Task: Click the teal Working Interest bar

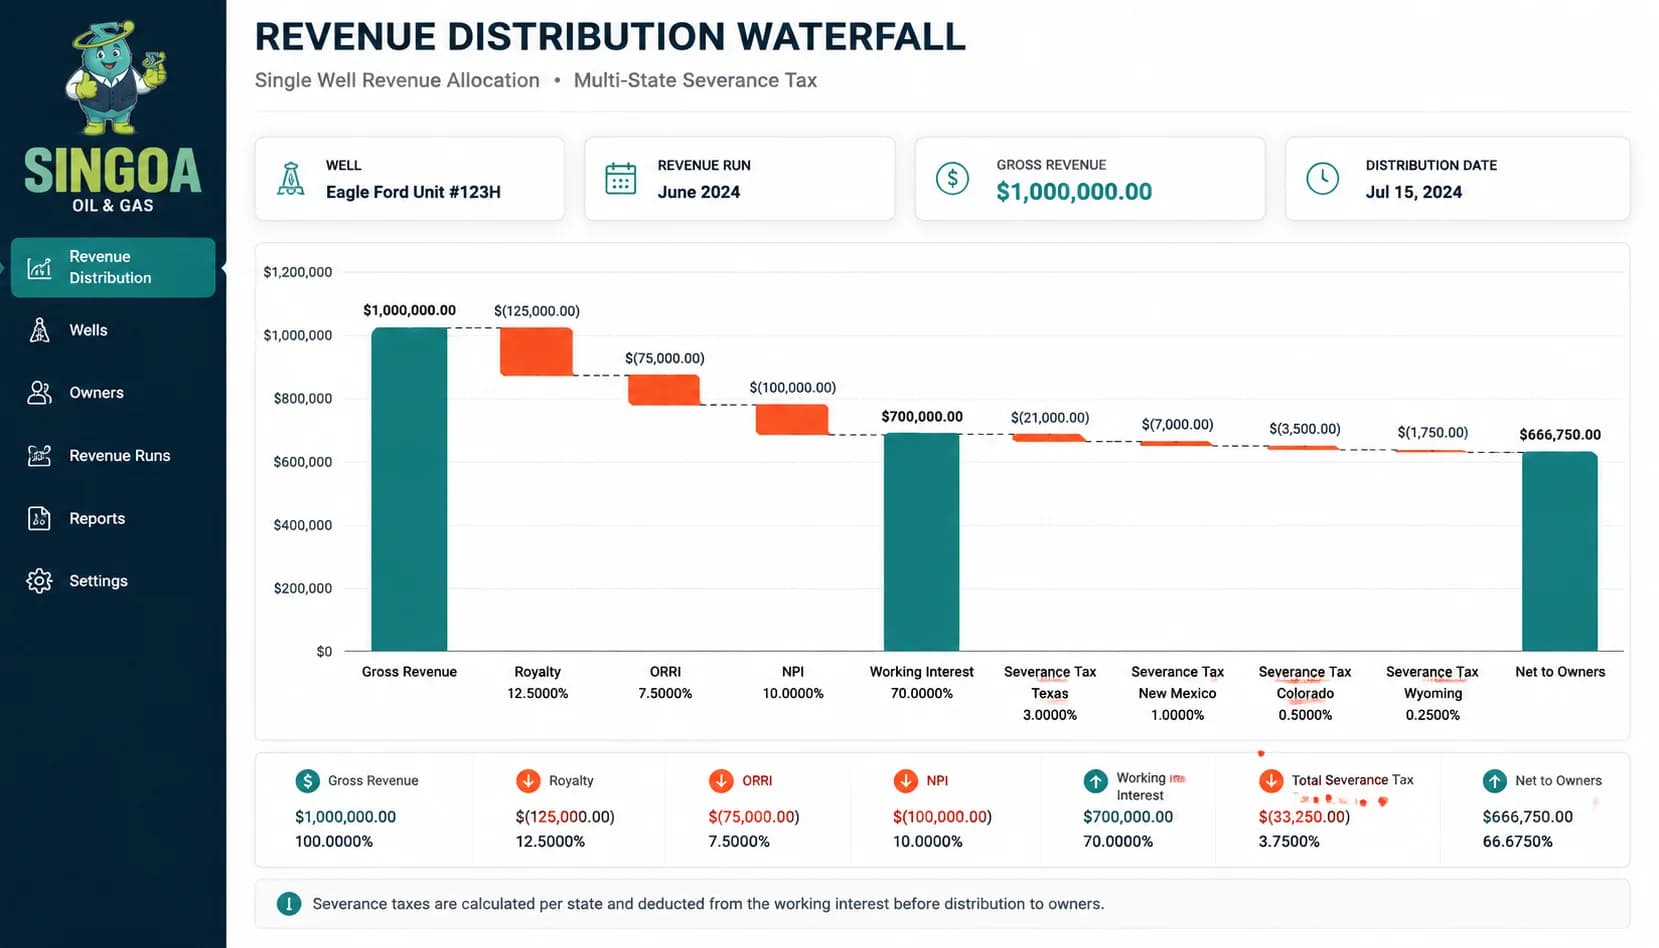Action: (921, 542)
